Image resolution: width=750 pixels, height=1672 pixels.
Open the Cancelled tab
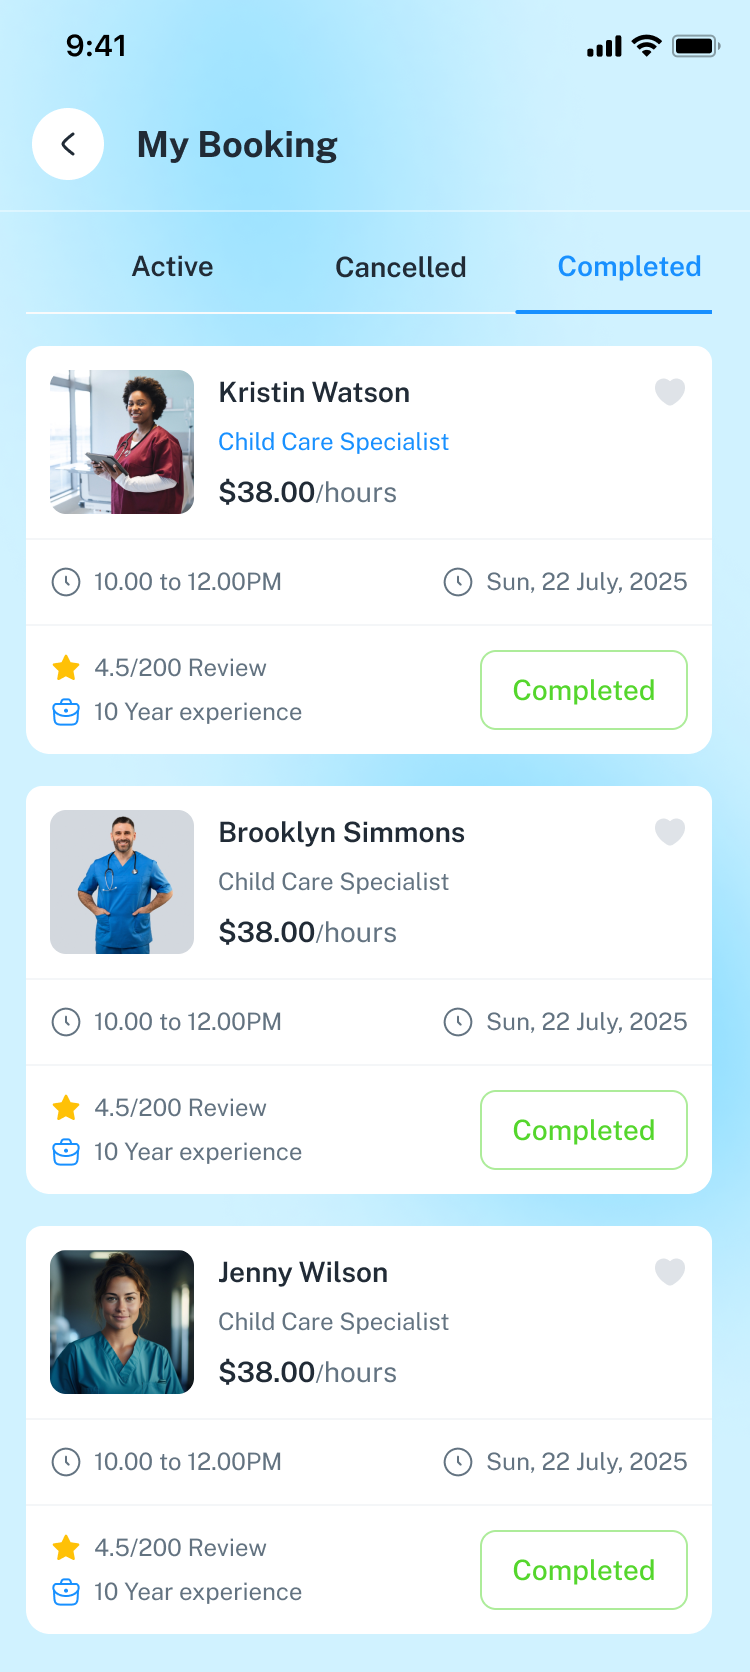coord(401,267)
